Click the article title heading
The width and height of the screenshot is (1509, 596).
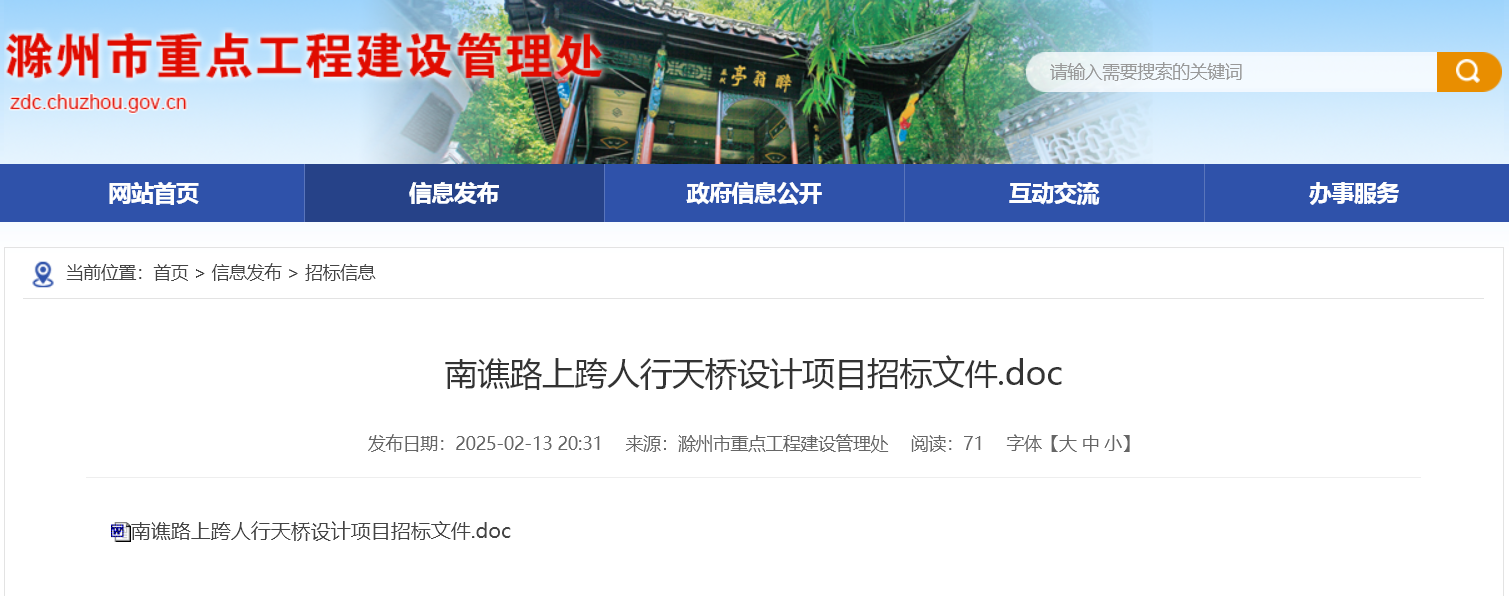pyautogui.click(x=753, y=375)
